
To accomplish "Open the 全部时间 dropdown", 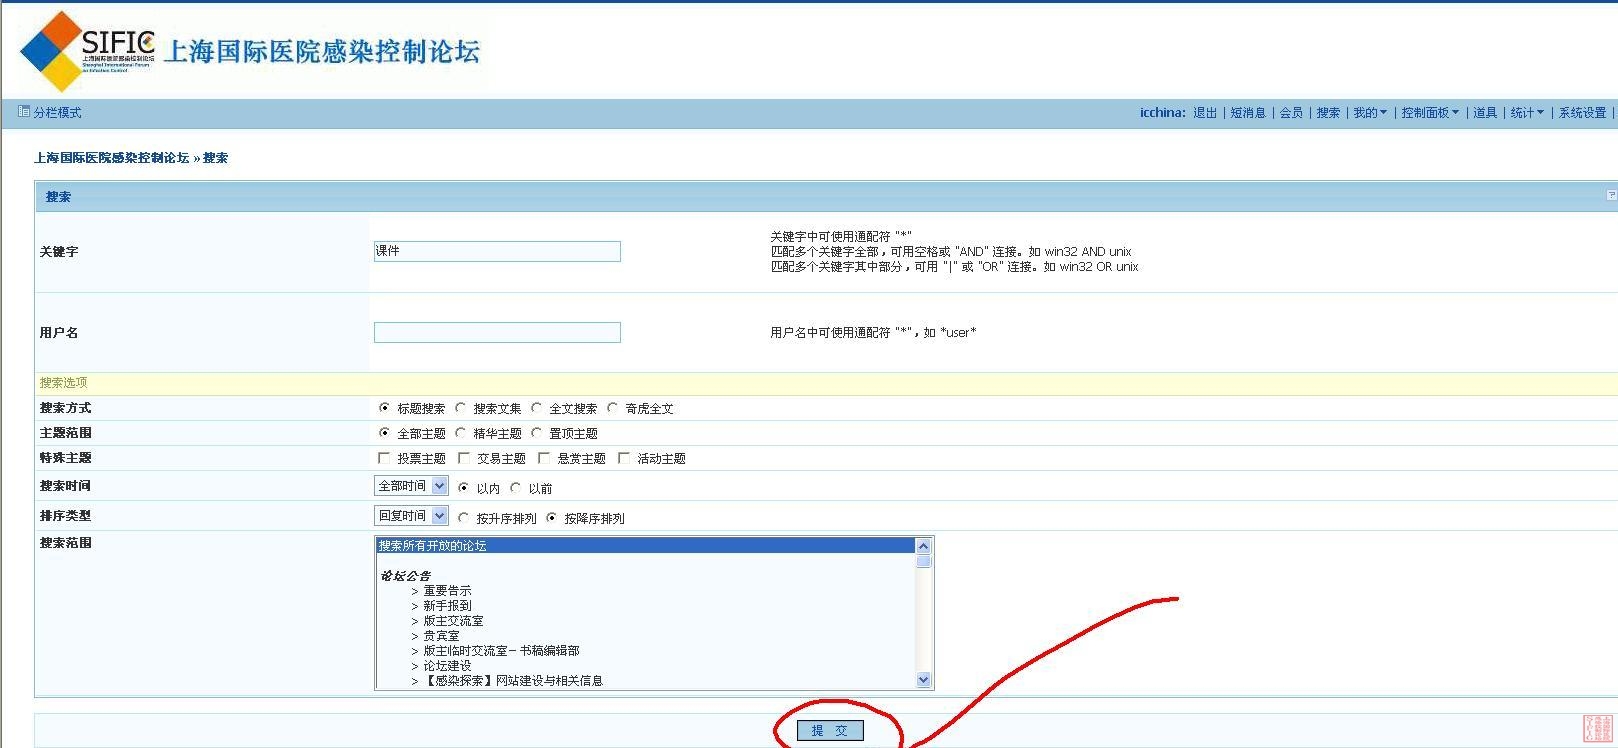I will [x=411, y=486].
